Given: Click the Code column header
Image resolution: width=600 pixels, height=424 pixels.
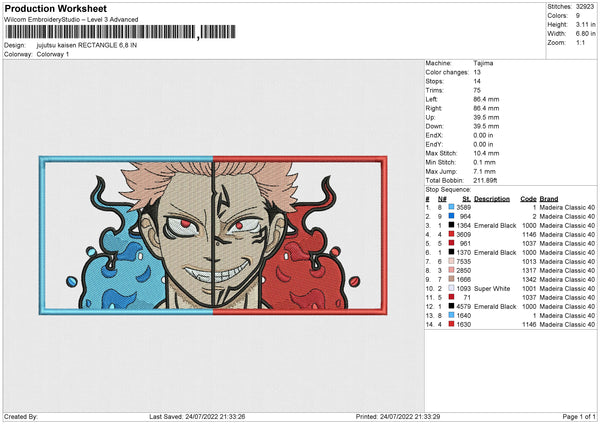Looking at the screenshot, I should click(x=528, y=199).
